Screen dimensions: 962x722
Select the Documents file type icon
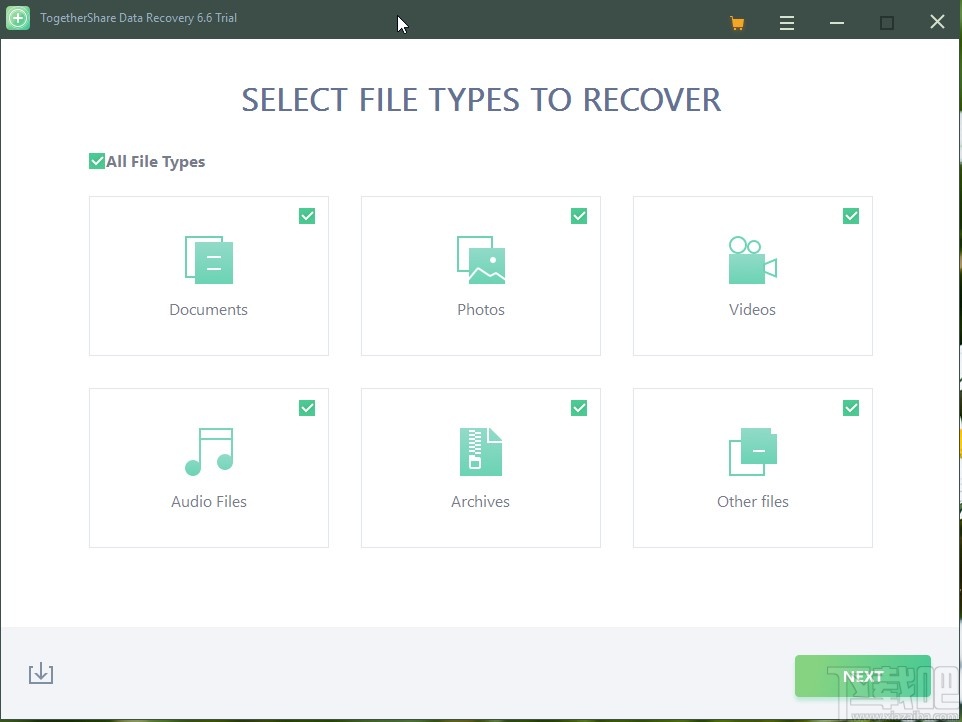[208, 259]
